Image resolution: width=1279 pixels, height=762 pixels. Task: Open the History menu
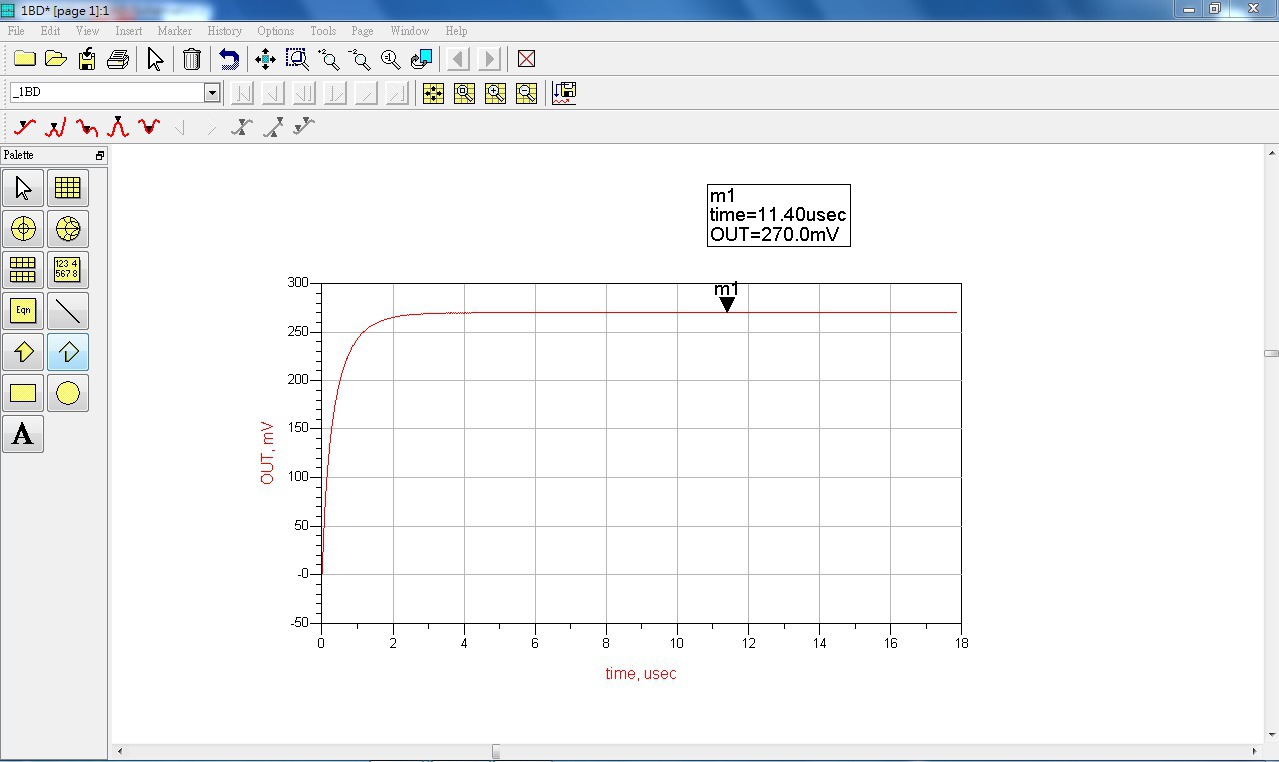point(224,31)
